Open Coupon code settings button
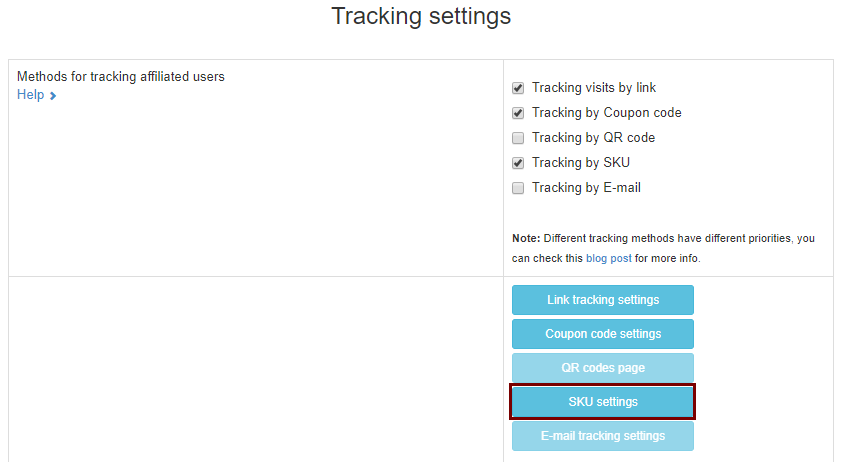This screenshot has width=842, height=462. [603, 334]
